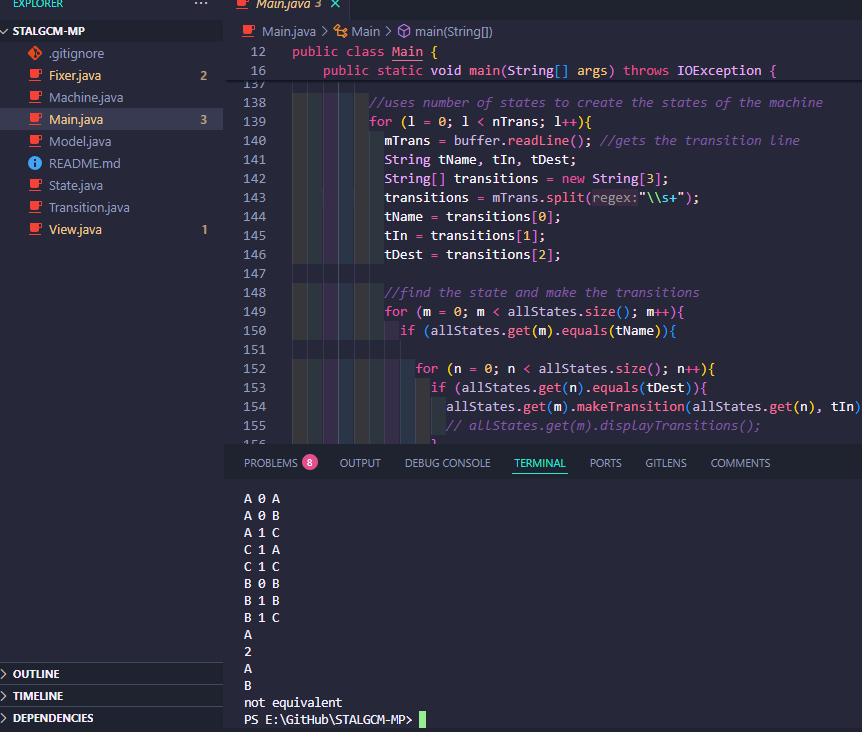Switch to the Output panel tab
The height and width of the screenshot is (732, 862).
360,463
